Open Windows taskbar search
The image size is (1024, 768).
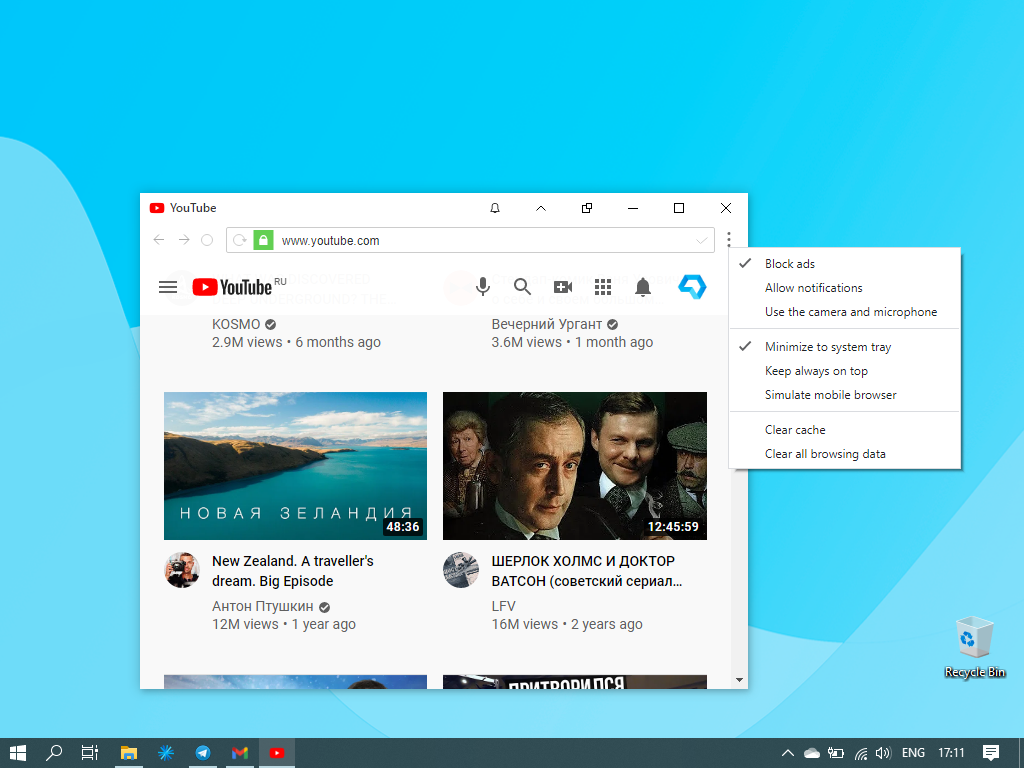[54, 753]
